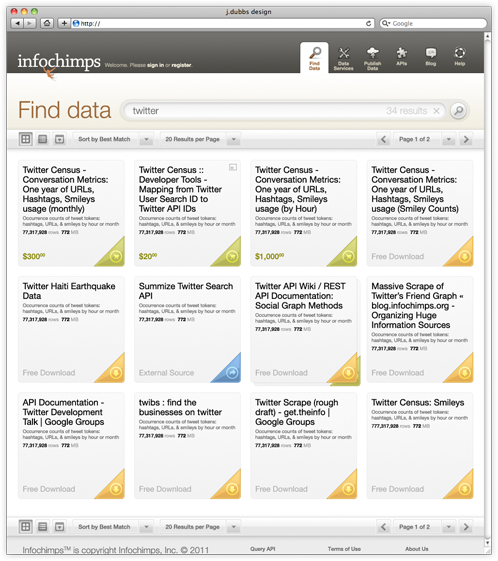498x561 pixels.
Task: Open Summize Twitter Search API title
Action: pos(186,291)
